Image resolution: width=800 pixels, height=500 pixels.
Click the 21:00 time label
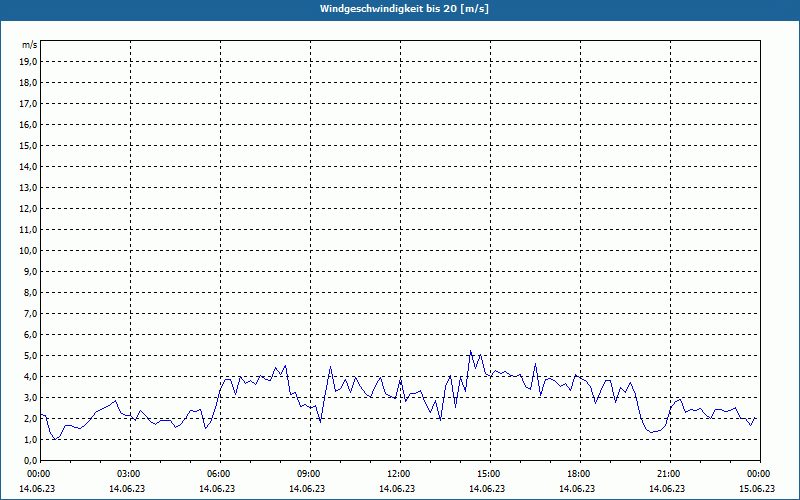point(670,474)
